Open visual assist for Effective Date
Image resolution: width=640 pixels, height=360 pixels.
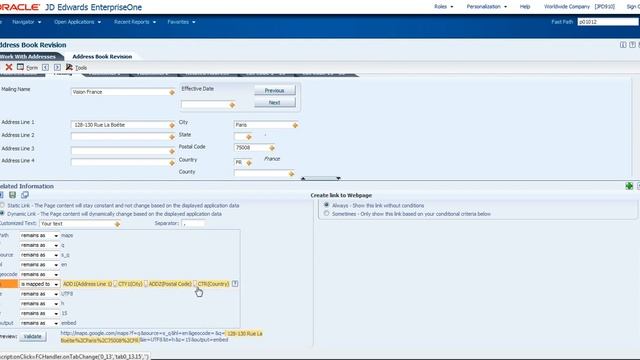(232, 105)
